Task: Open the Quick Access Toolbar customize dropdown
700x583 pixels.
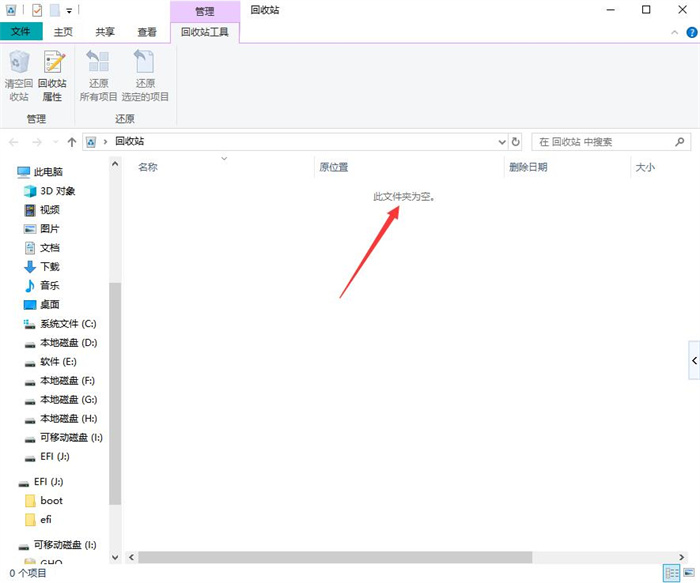Action: pyautogui.click(x=69, y=10)
